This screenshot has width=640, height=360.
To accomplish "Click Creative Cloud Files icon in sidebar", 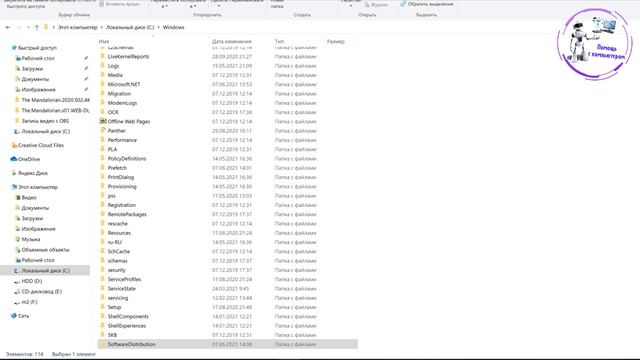I will coord(14,145).
